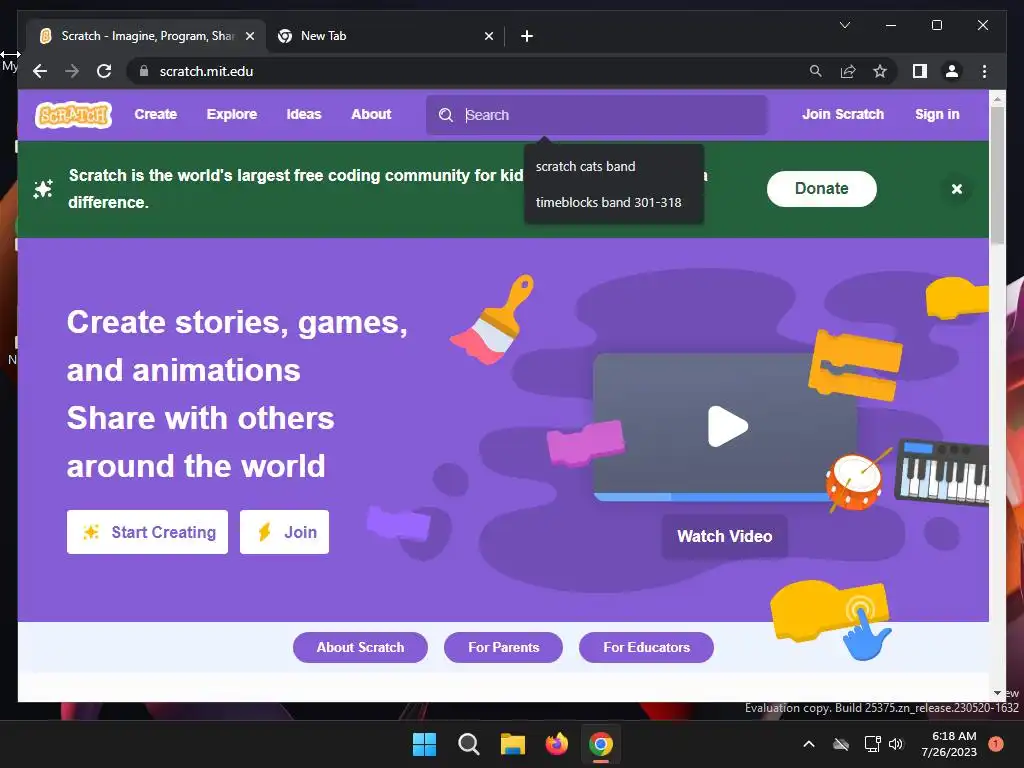Click the browser forward arrow
The image size is (1024, 768).
pos(72,71)
